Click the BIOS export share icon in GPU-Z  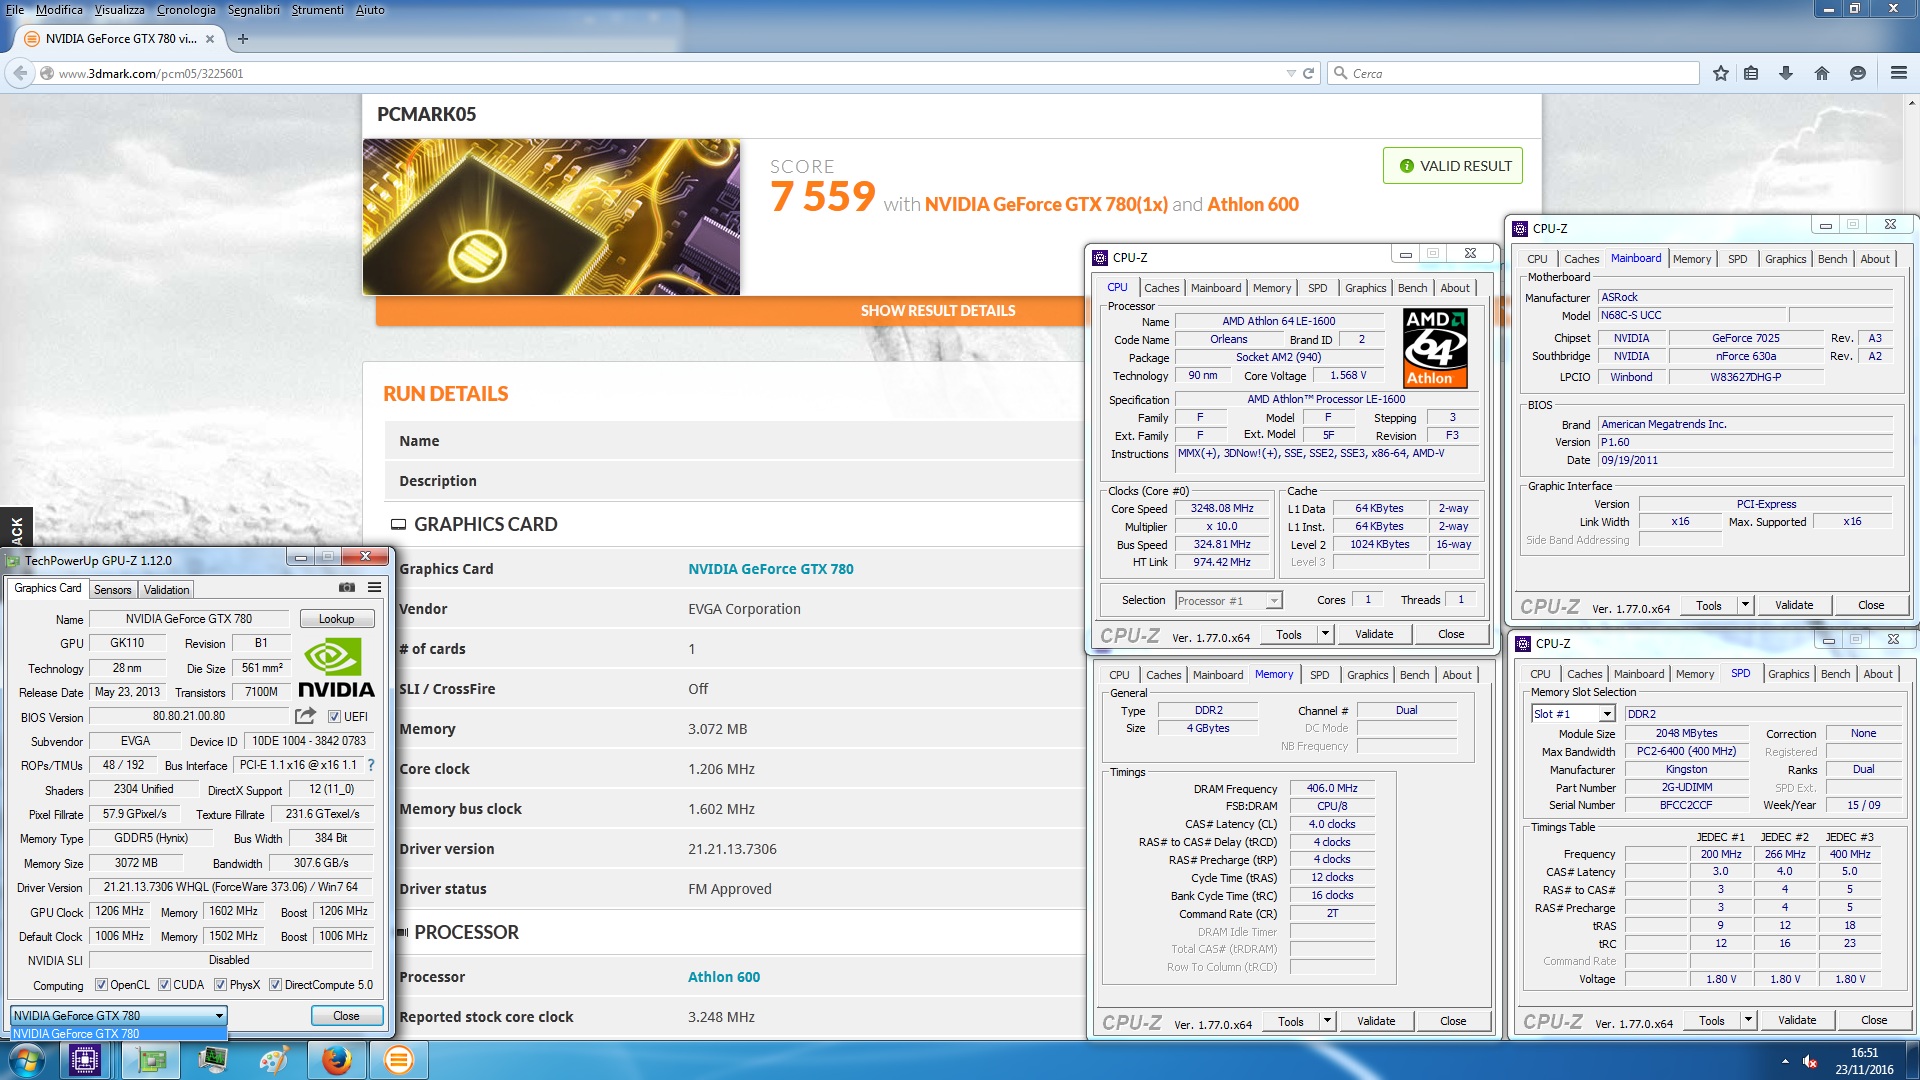click(305, 716)
